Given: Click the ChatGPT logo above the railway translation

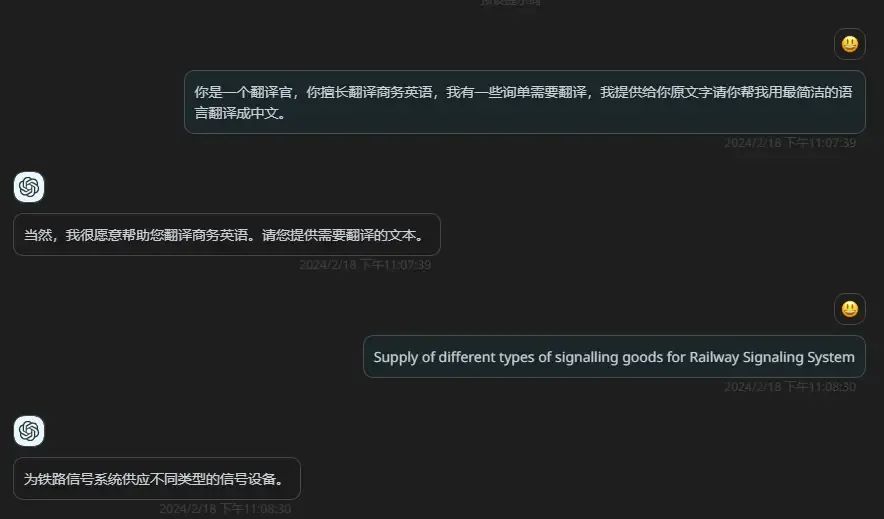Looking at the screenshot, I should coord(29,431).
